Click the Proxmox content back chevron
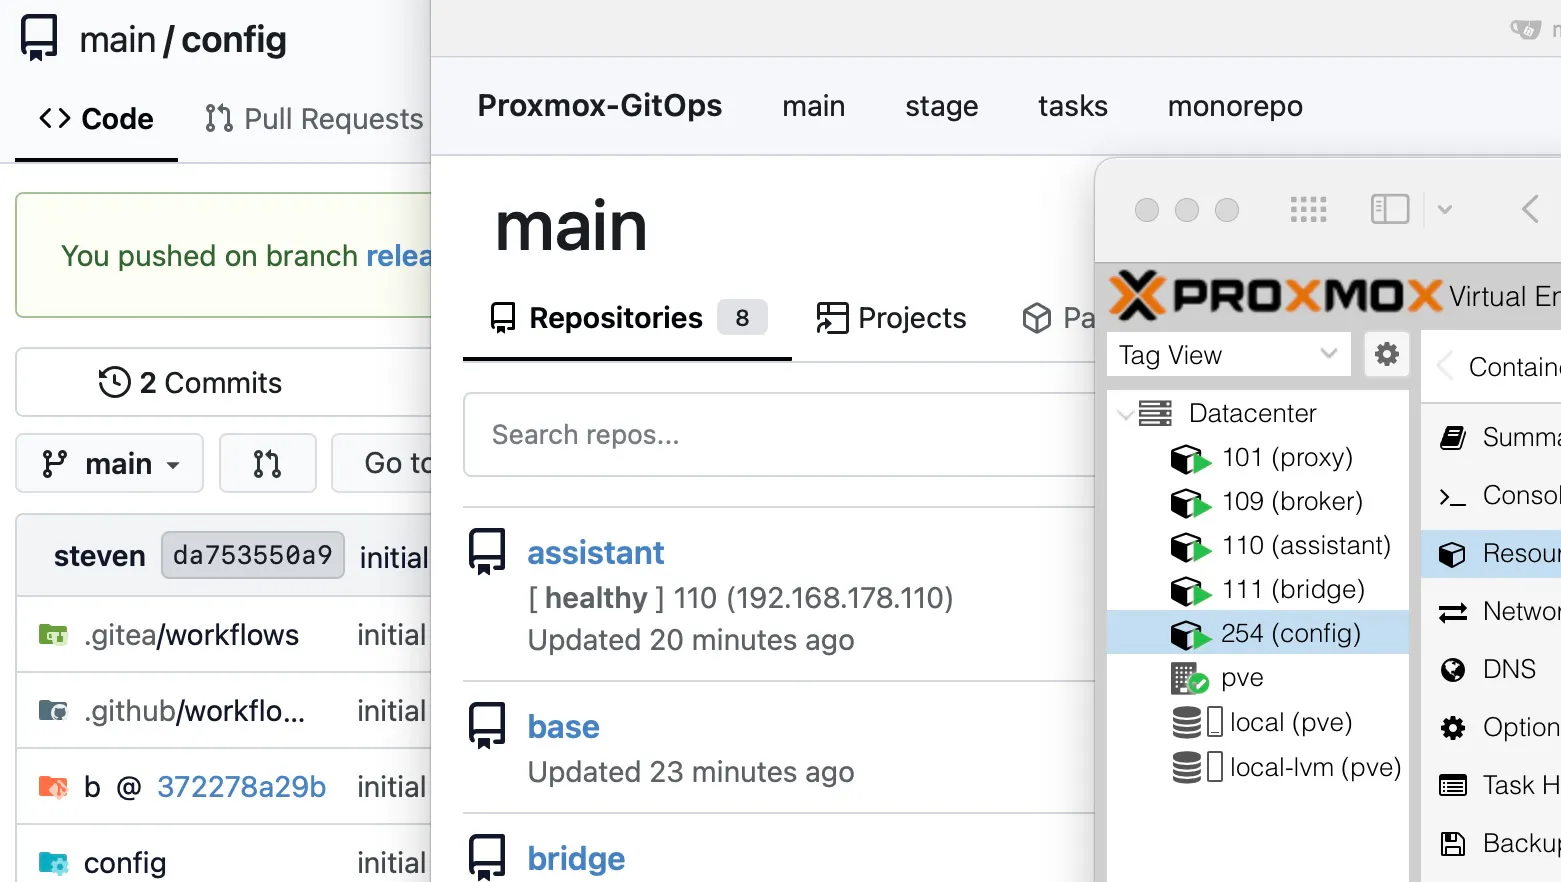Viewport: 1561px width, 882px height. (x=1444, y=367)
